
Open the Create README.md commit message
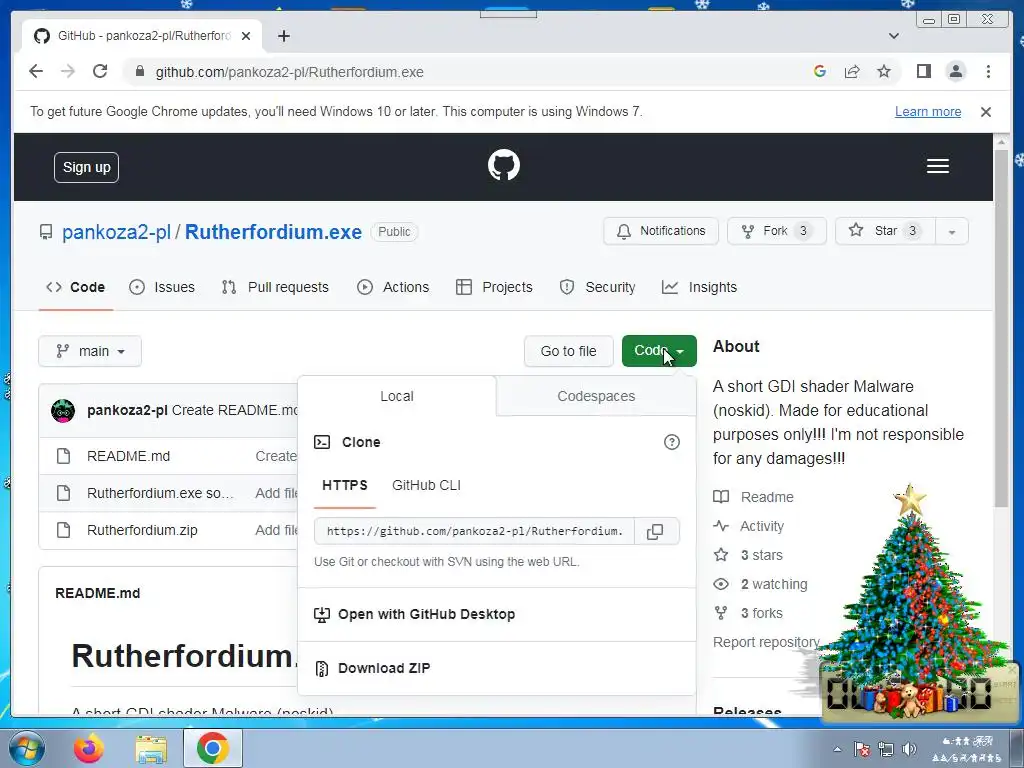236,410
